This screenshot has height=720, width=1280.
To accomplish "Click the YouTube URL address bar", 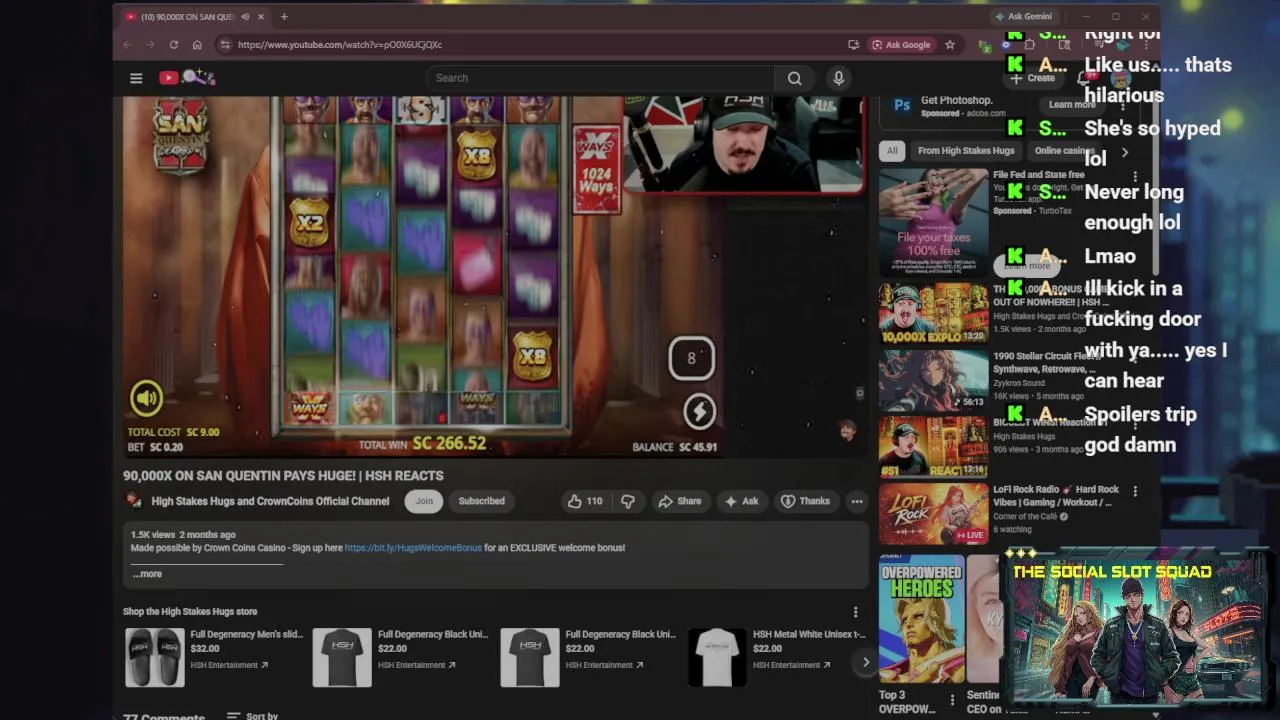I will pos(530,44).
